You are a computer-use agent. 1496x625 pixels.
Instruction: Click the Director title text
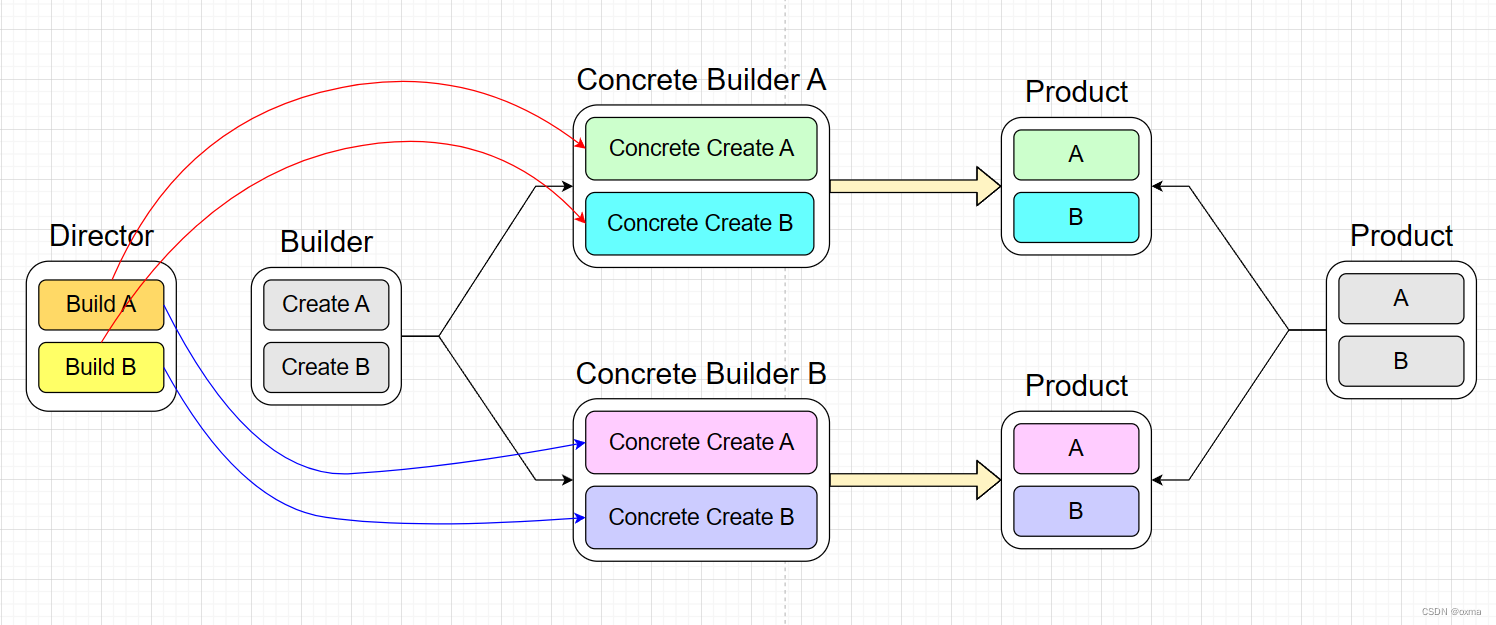tap(101, 236)
